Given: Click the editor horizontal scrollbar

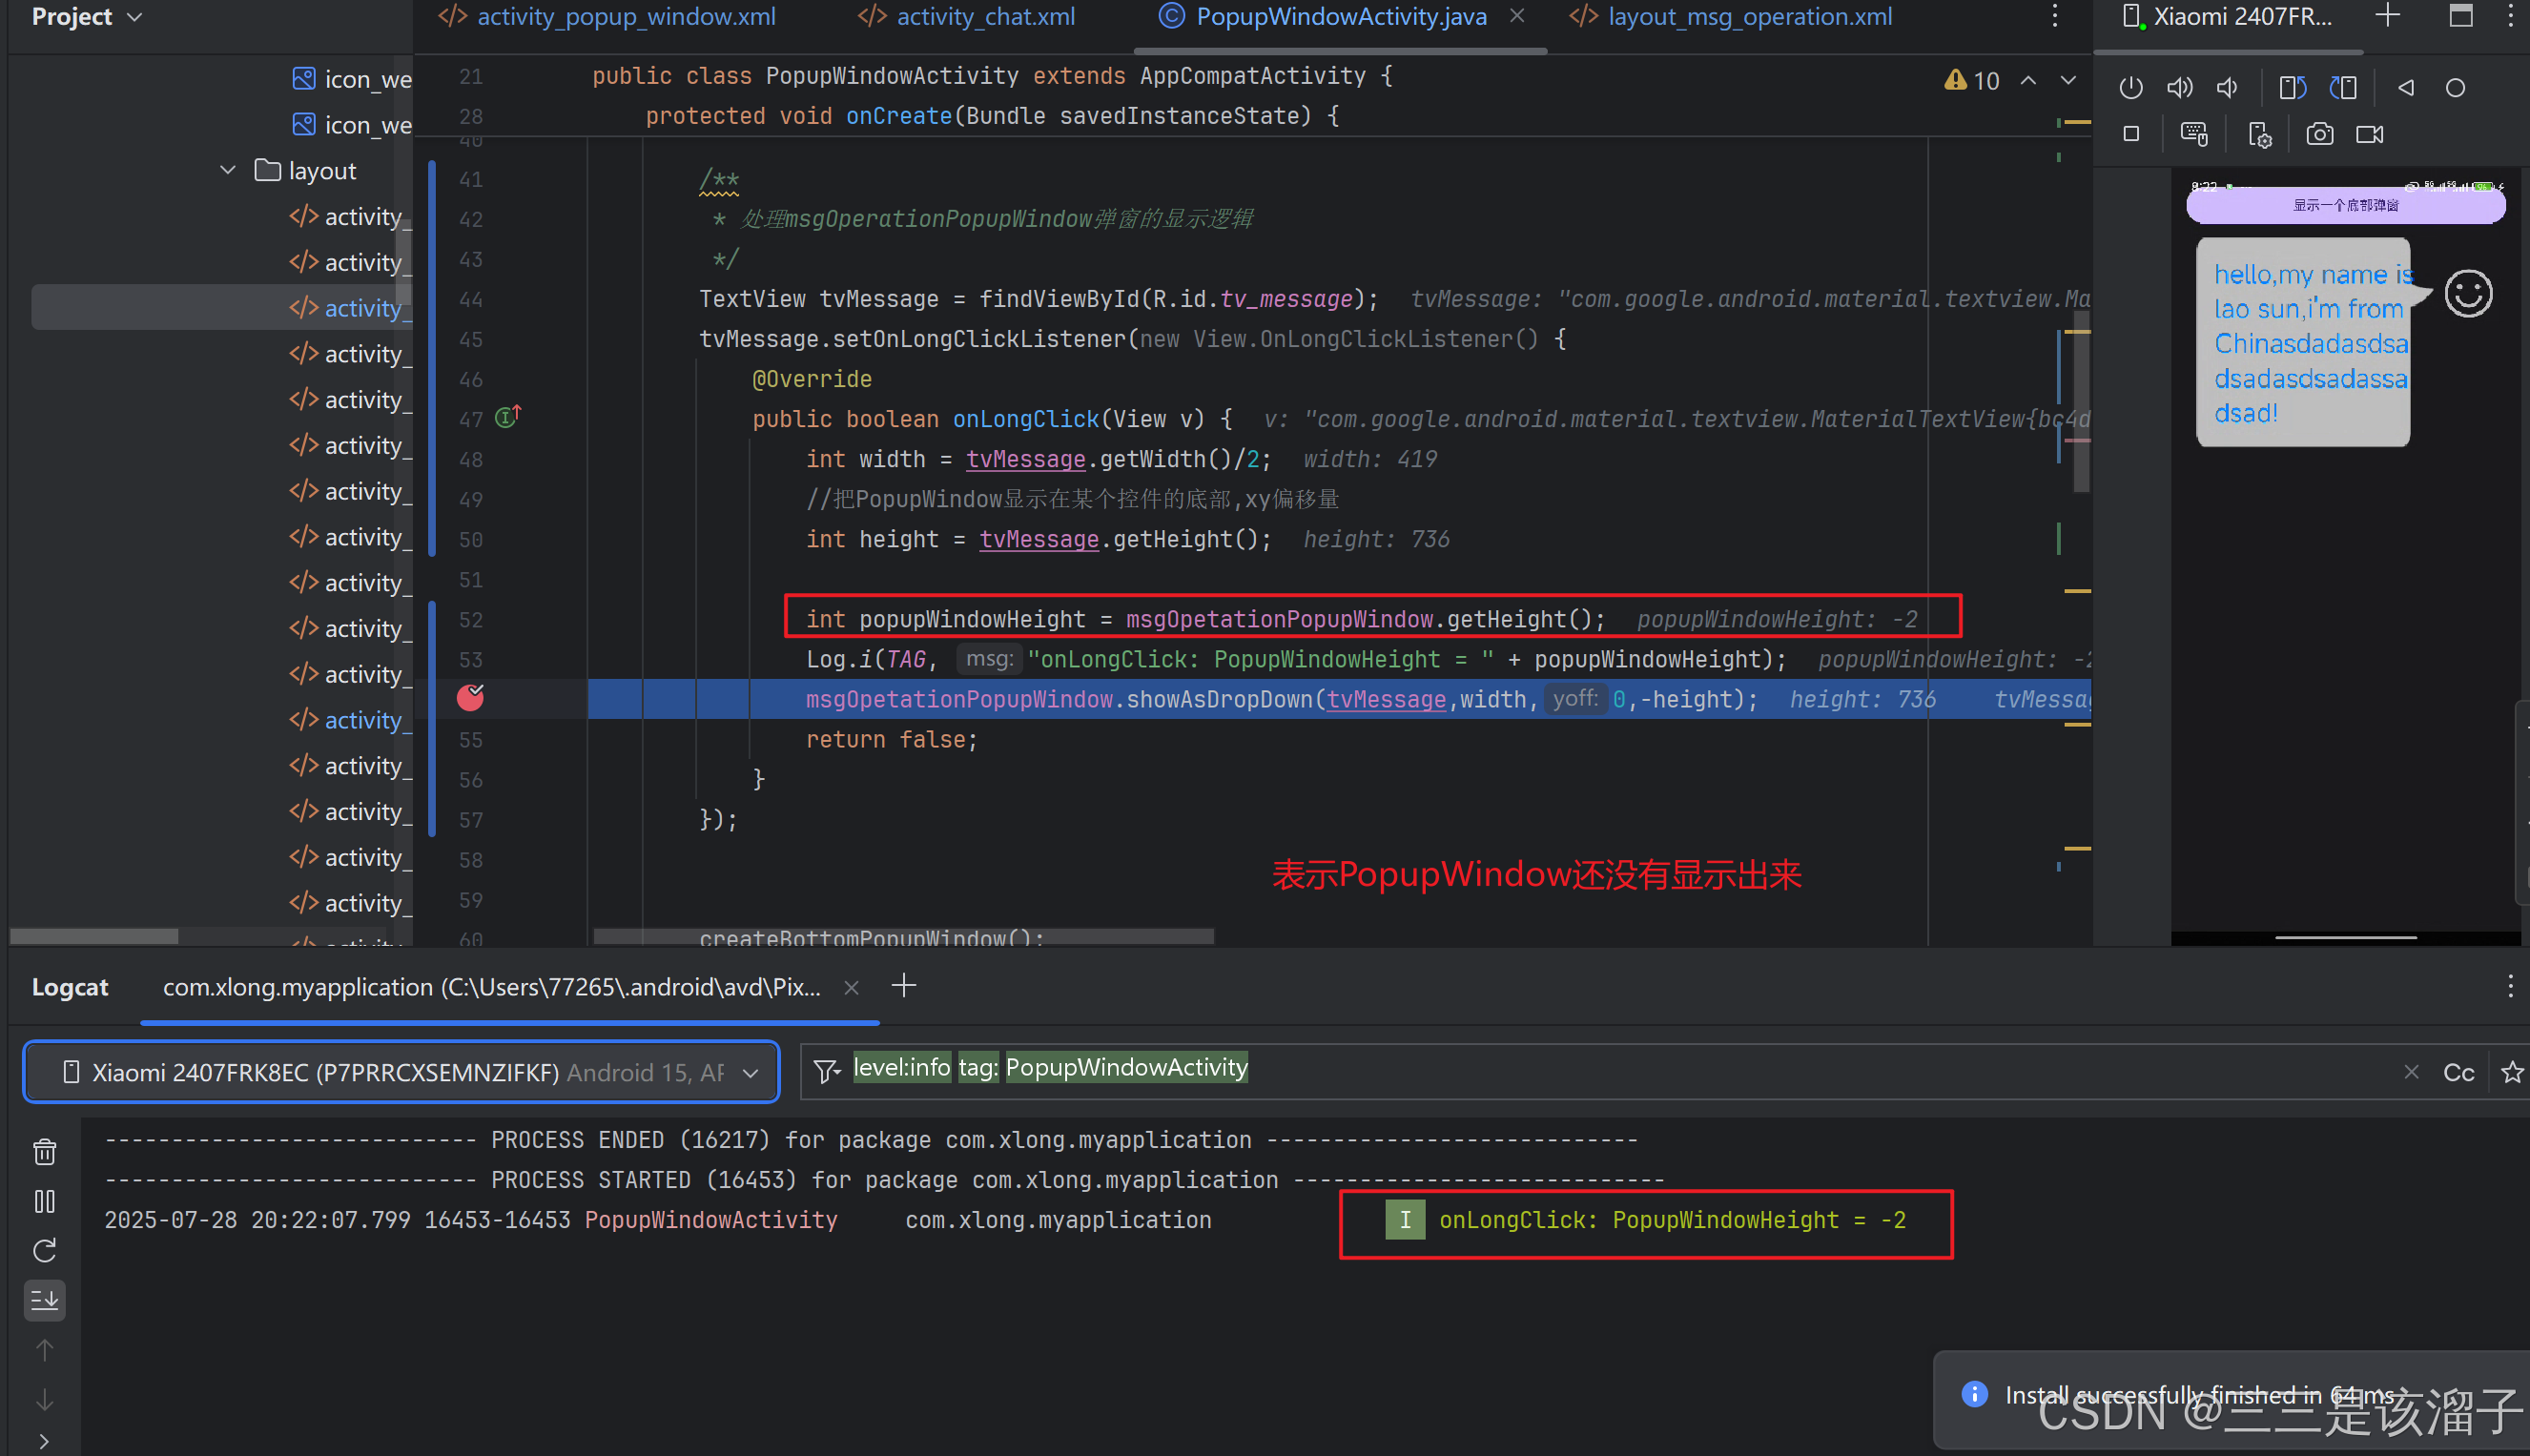Looking at the screenshot, I should 903,937.
